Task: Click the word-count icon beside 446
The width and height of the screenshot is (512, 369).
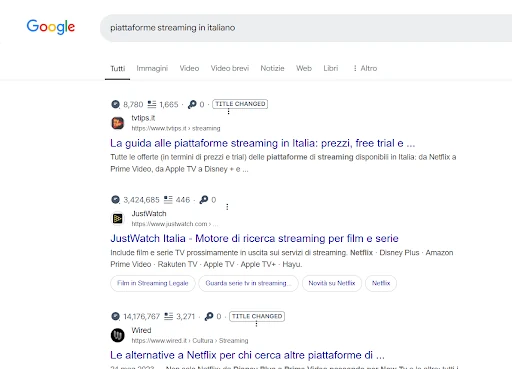Action: click(x=168, y=200)
